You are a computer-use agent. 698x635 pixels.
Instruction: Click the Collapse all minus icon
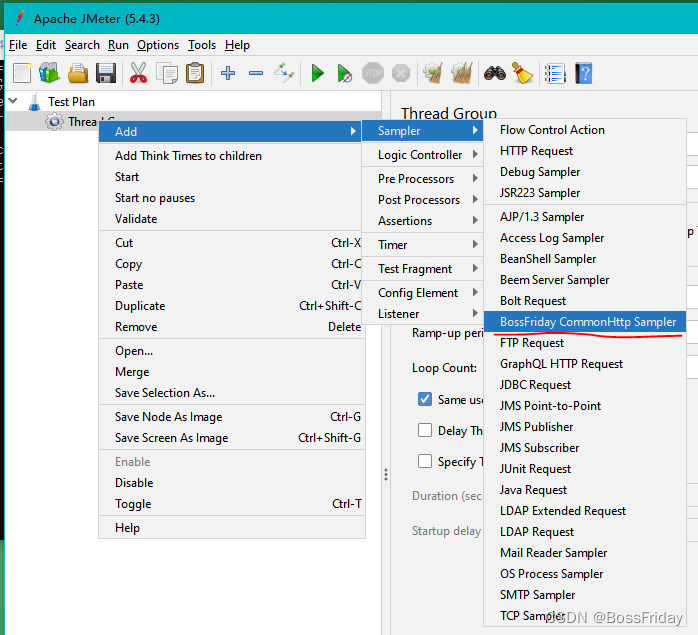point(256,73)
